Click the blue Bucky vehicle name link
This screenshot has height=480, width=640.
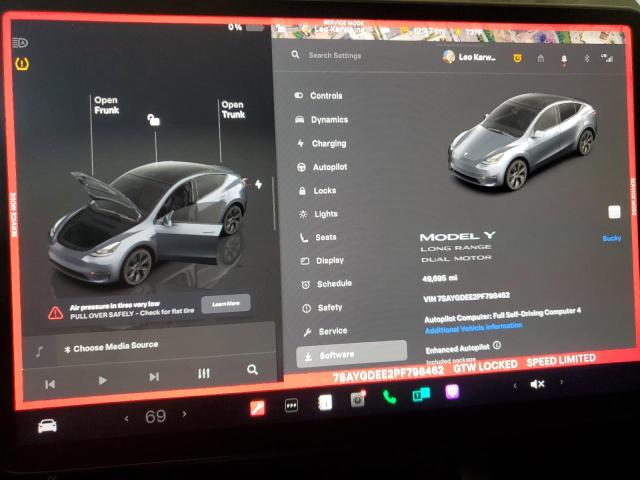pyautogui.click(x=611, y=238)
